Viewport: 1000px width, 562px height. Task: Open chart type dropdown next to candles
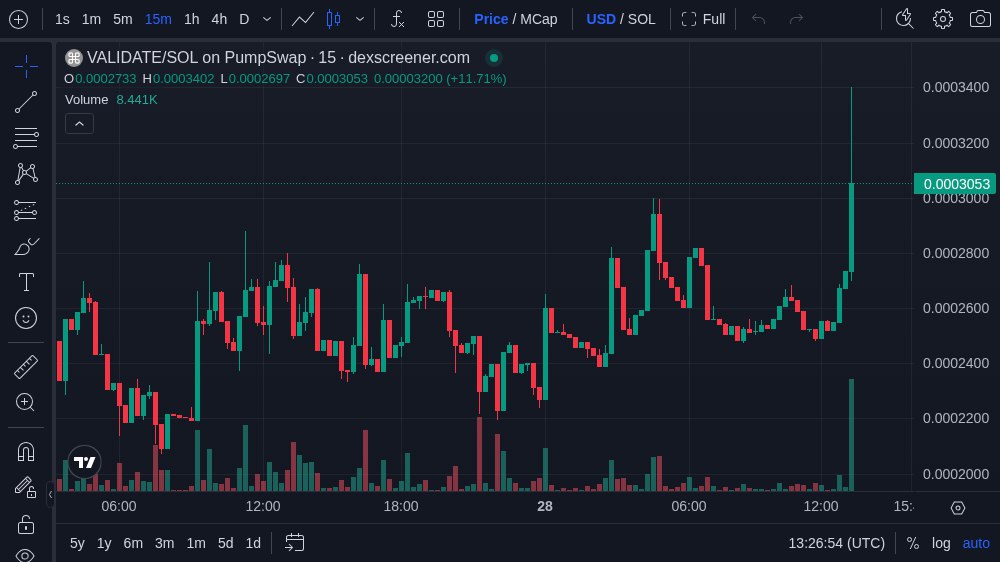(x=360, y=19)
